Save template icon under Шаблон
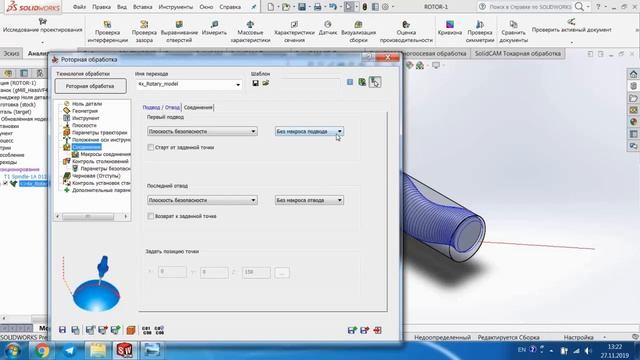Screen dimensions: 640x360 (256, 83)
